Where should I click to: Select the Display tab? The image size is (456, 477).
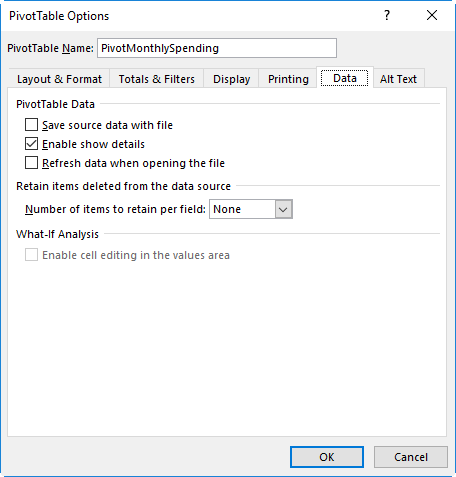click(x=231, y=79)
